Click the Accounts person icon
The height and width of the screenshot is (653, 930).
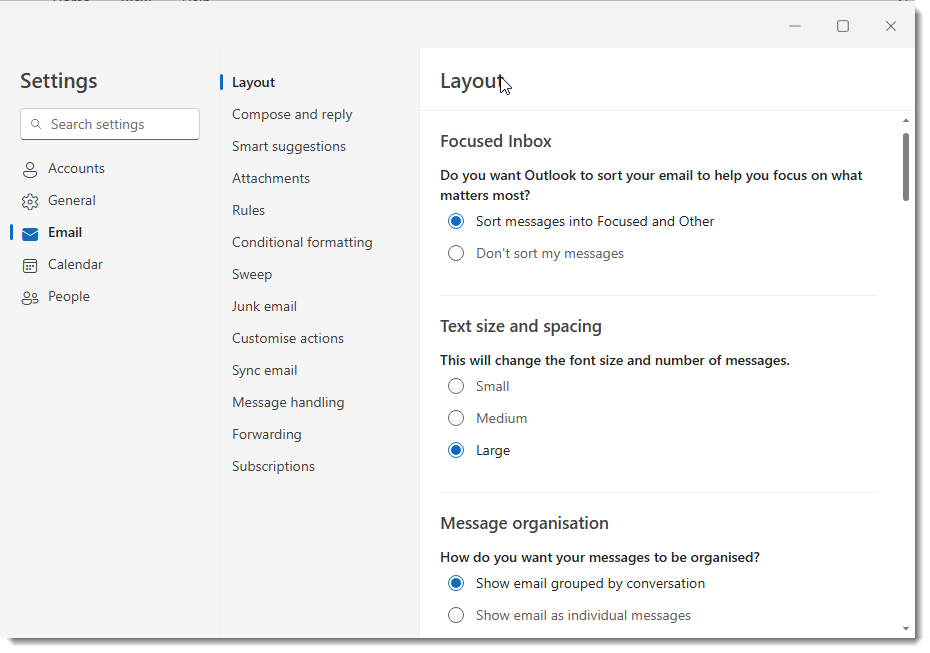point(30,168)
